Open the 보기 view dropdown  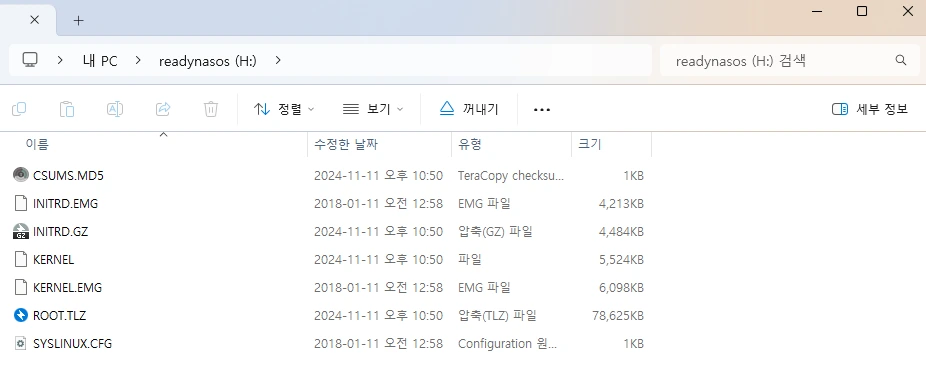(373, 109)
